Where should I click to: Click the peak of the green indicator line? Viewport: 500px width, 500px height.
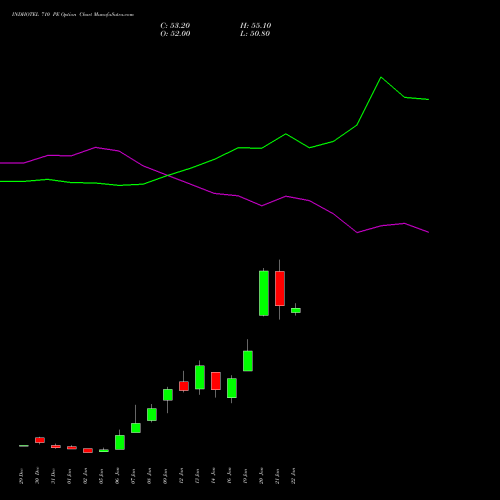click(381, 77)
